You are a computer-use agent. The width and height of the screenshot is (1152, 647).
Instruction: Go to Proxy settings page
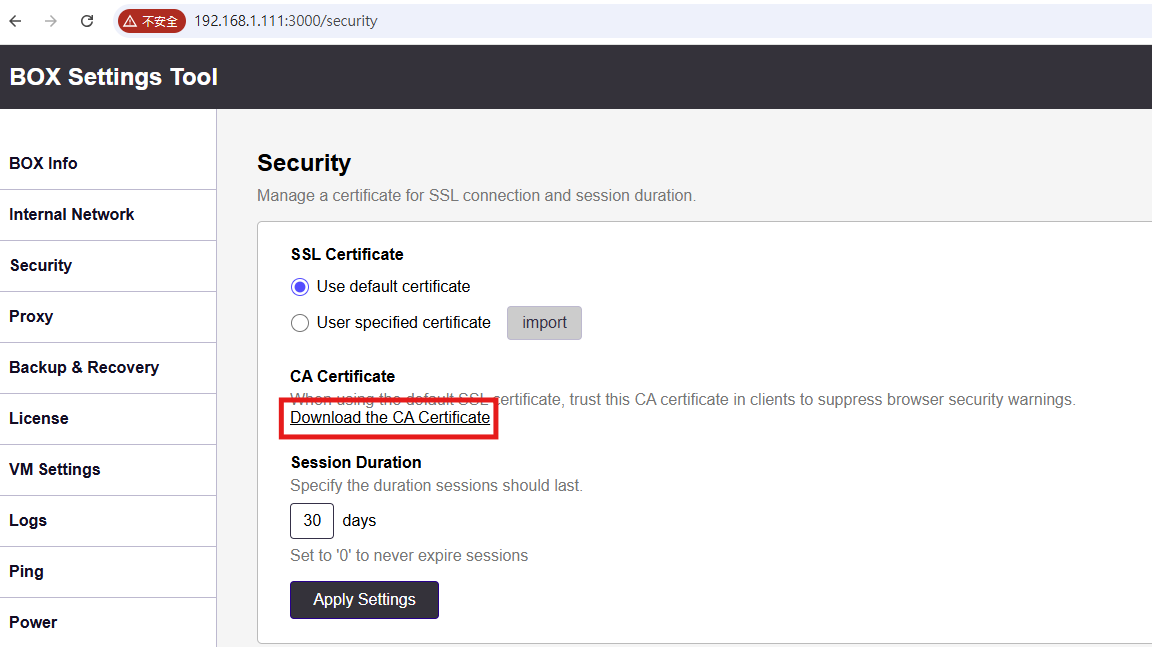pos(108,317)
